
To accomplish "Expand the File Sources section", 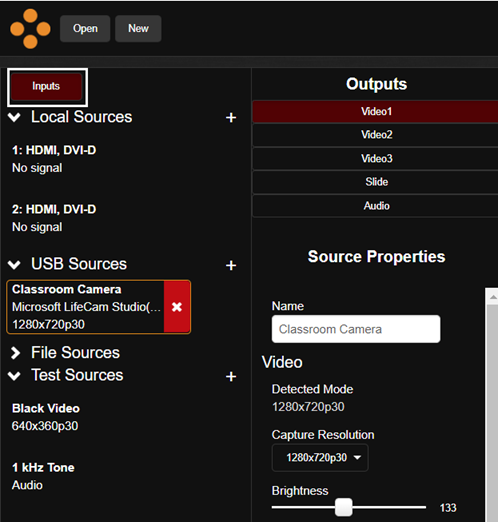I will tap(15, 353).
